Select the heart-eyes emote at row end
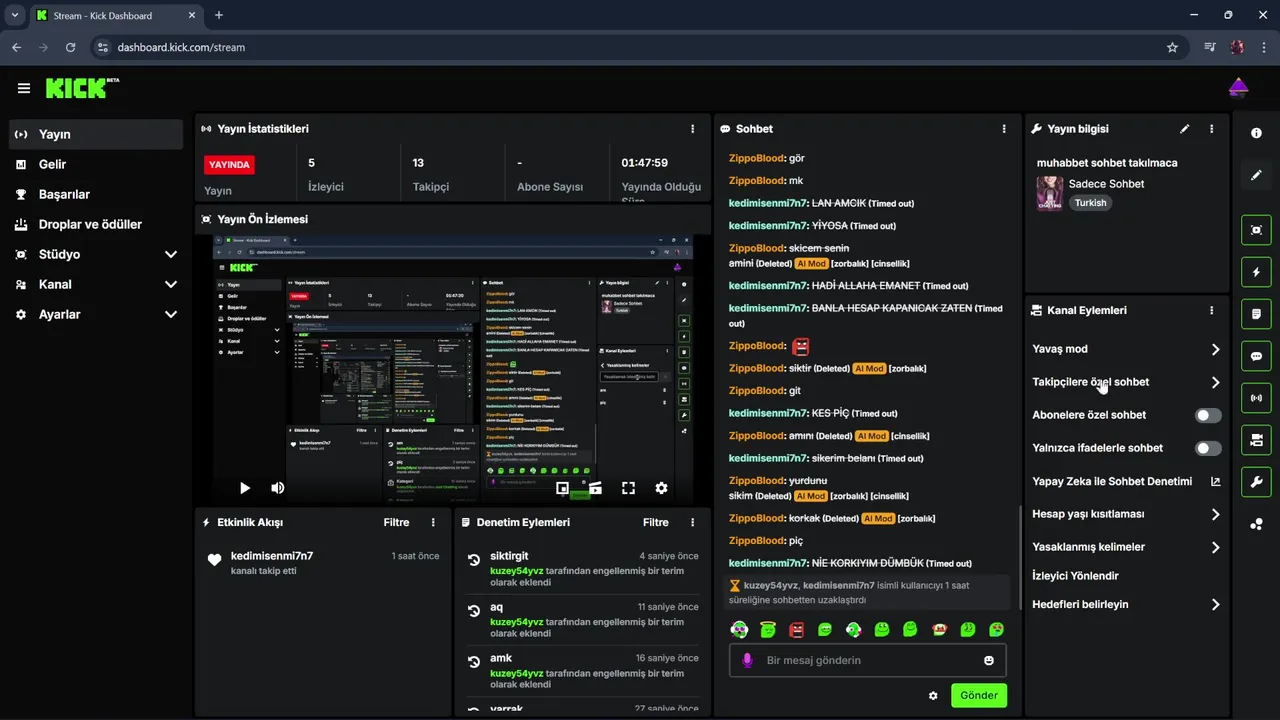This screenshot has width=1280, height=720. pyautogui.click(x=997, y=630)
